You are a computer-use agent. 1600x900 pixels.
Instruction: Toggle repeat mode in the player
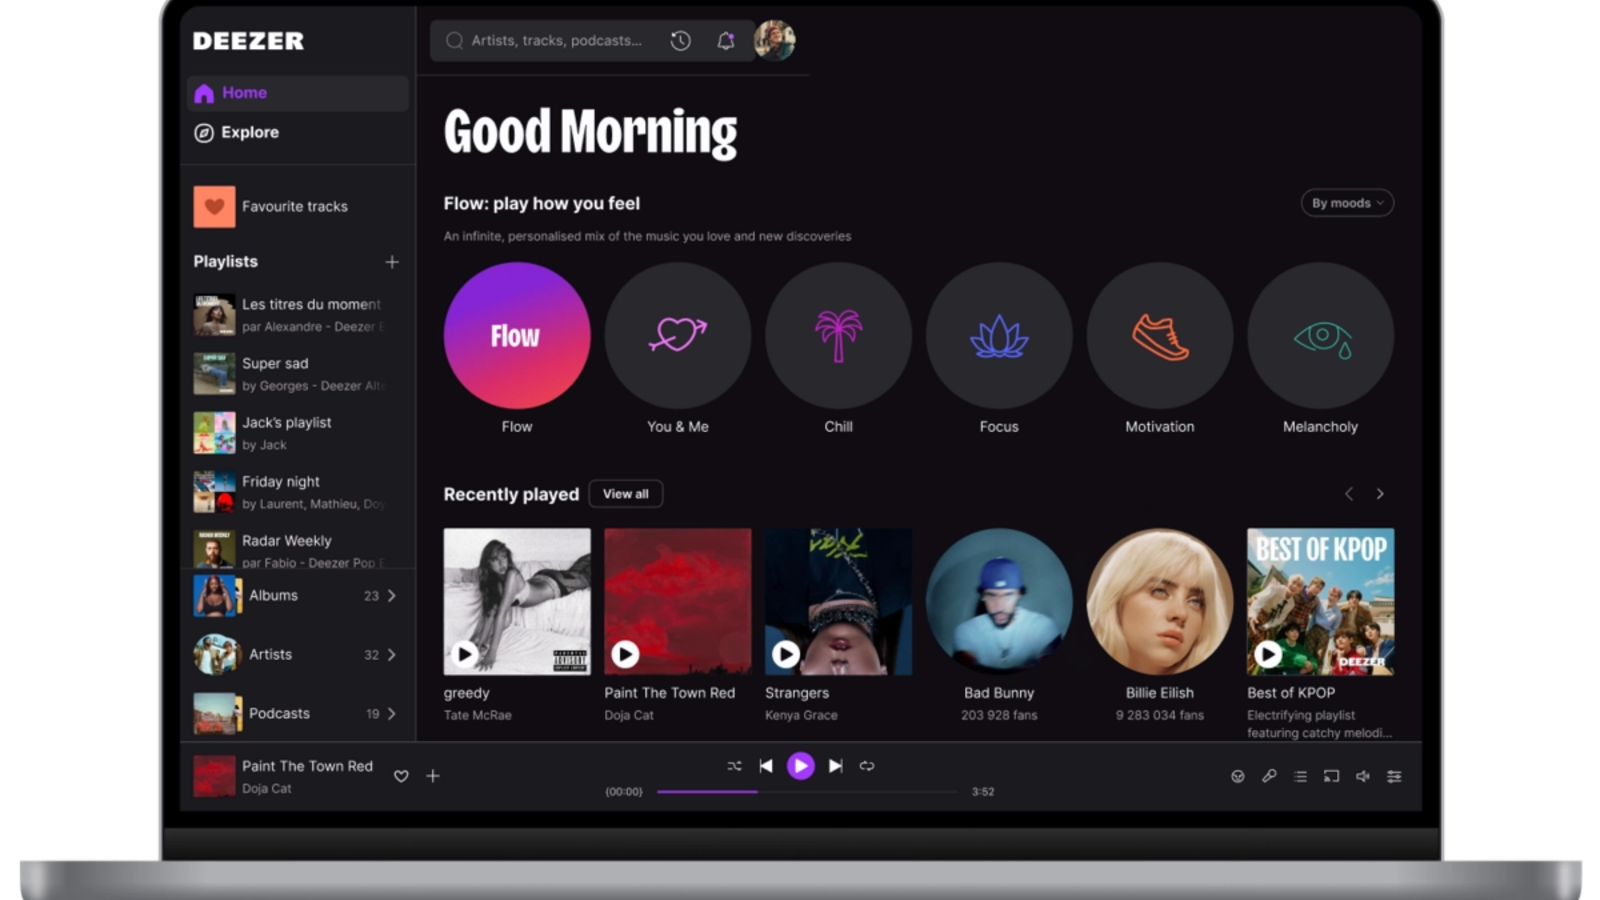point(867,766)
